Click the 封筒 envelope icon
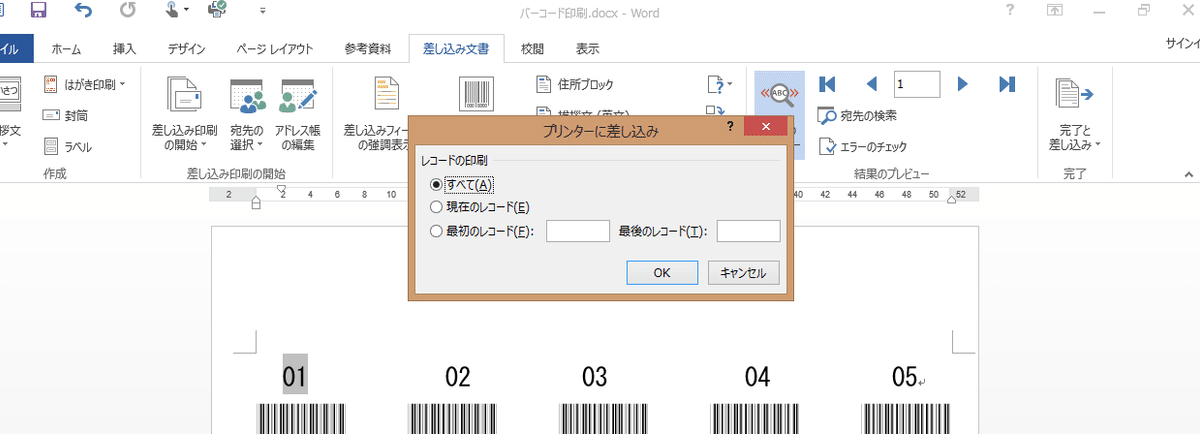This screenshot has width=1200, height=434. 53,115
